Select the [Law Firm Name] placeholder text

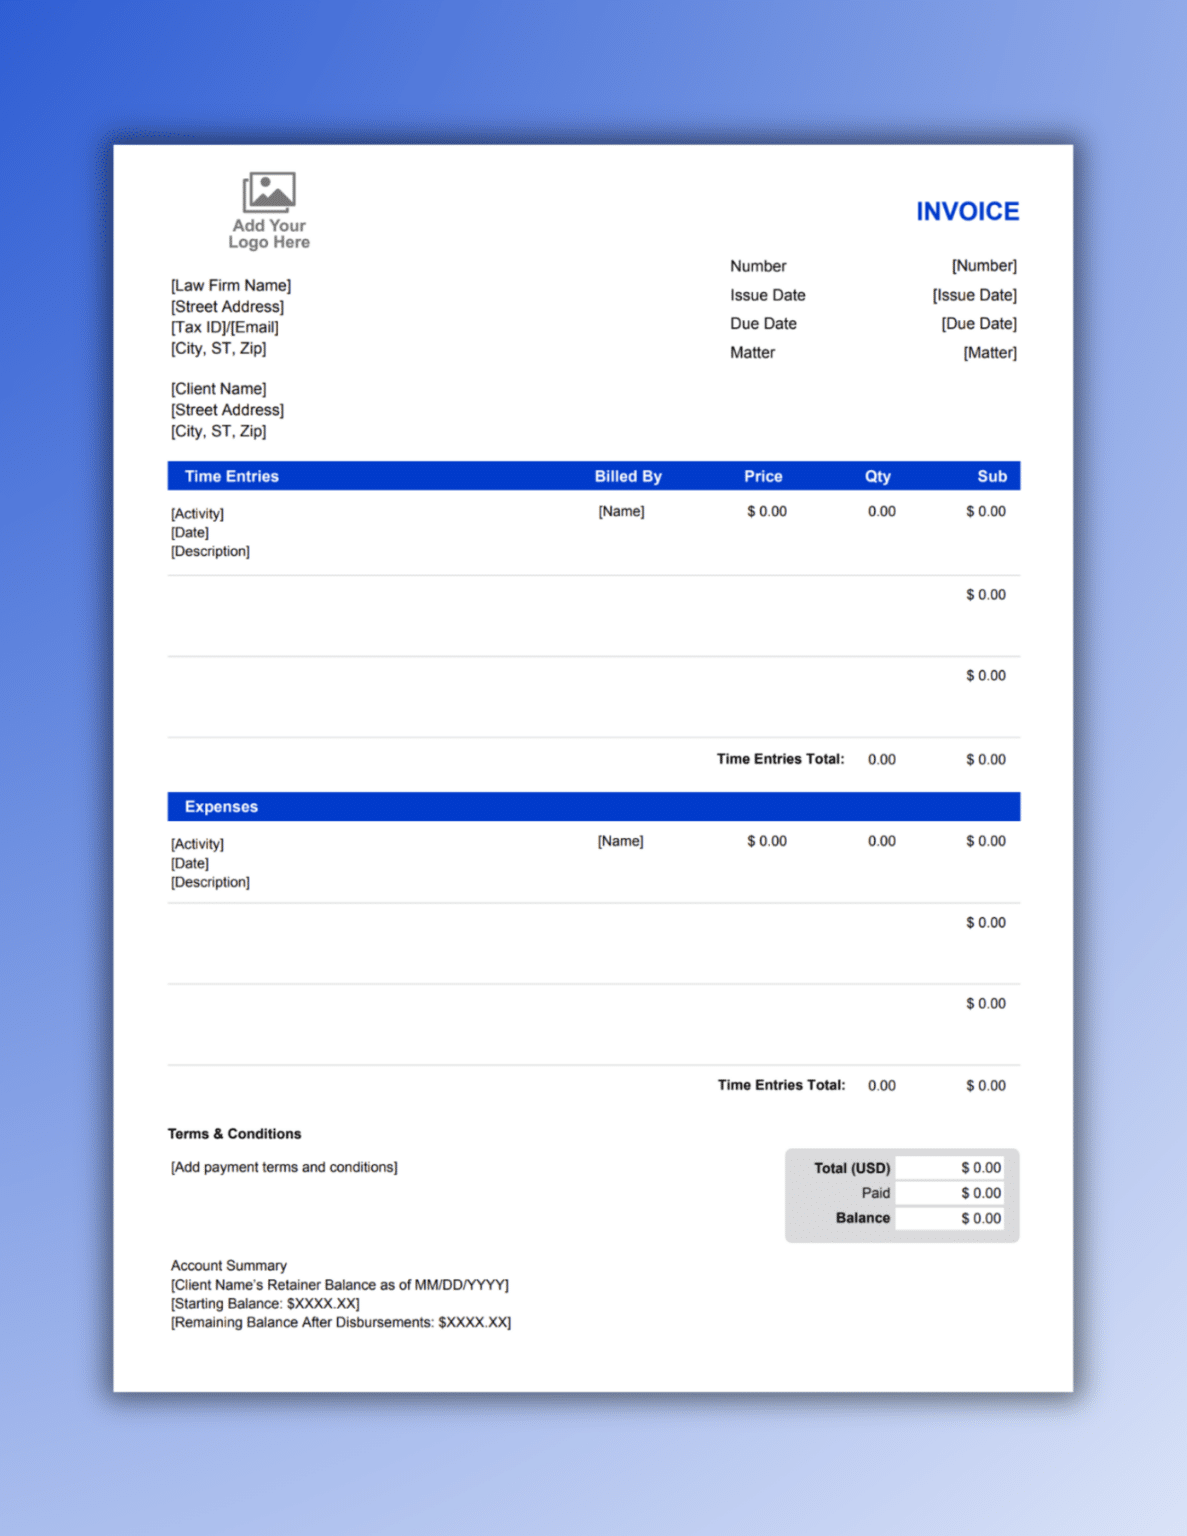tap(231, 285)
